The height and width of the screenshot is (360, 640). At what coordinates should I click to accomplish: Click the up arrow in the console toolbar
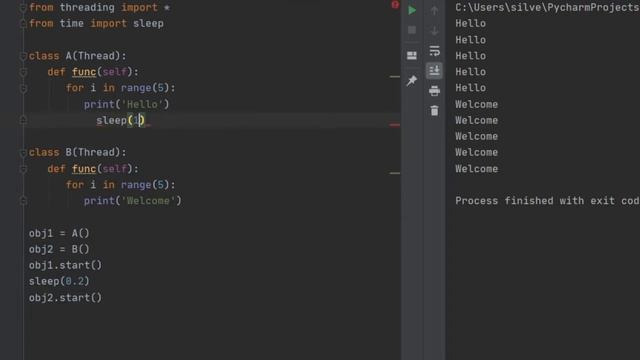(434, 11)
